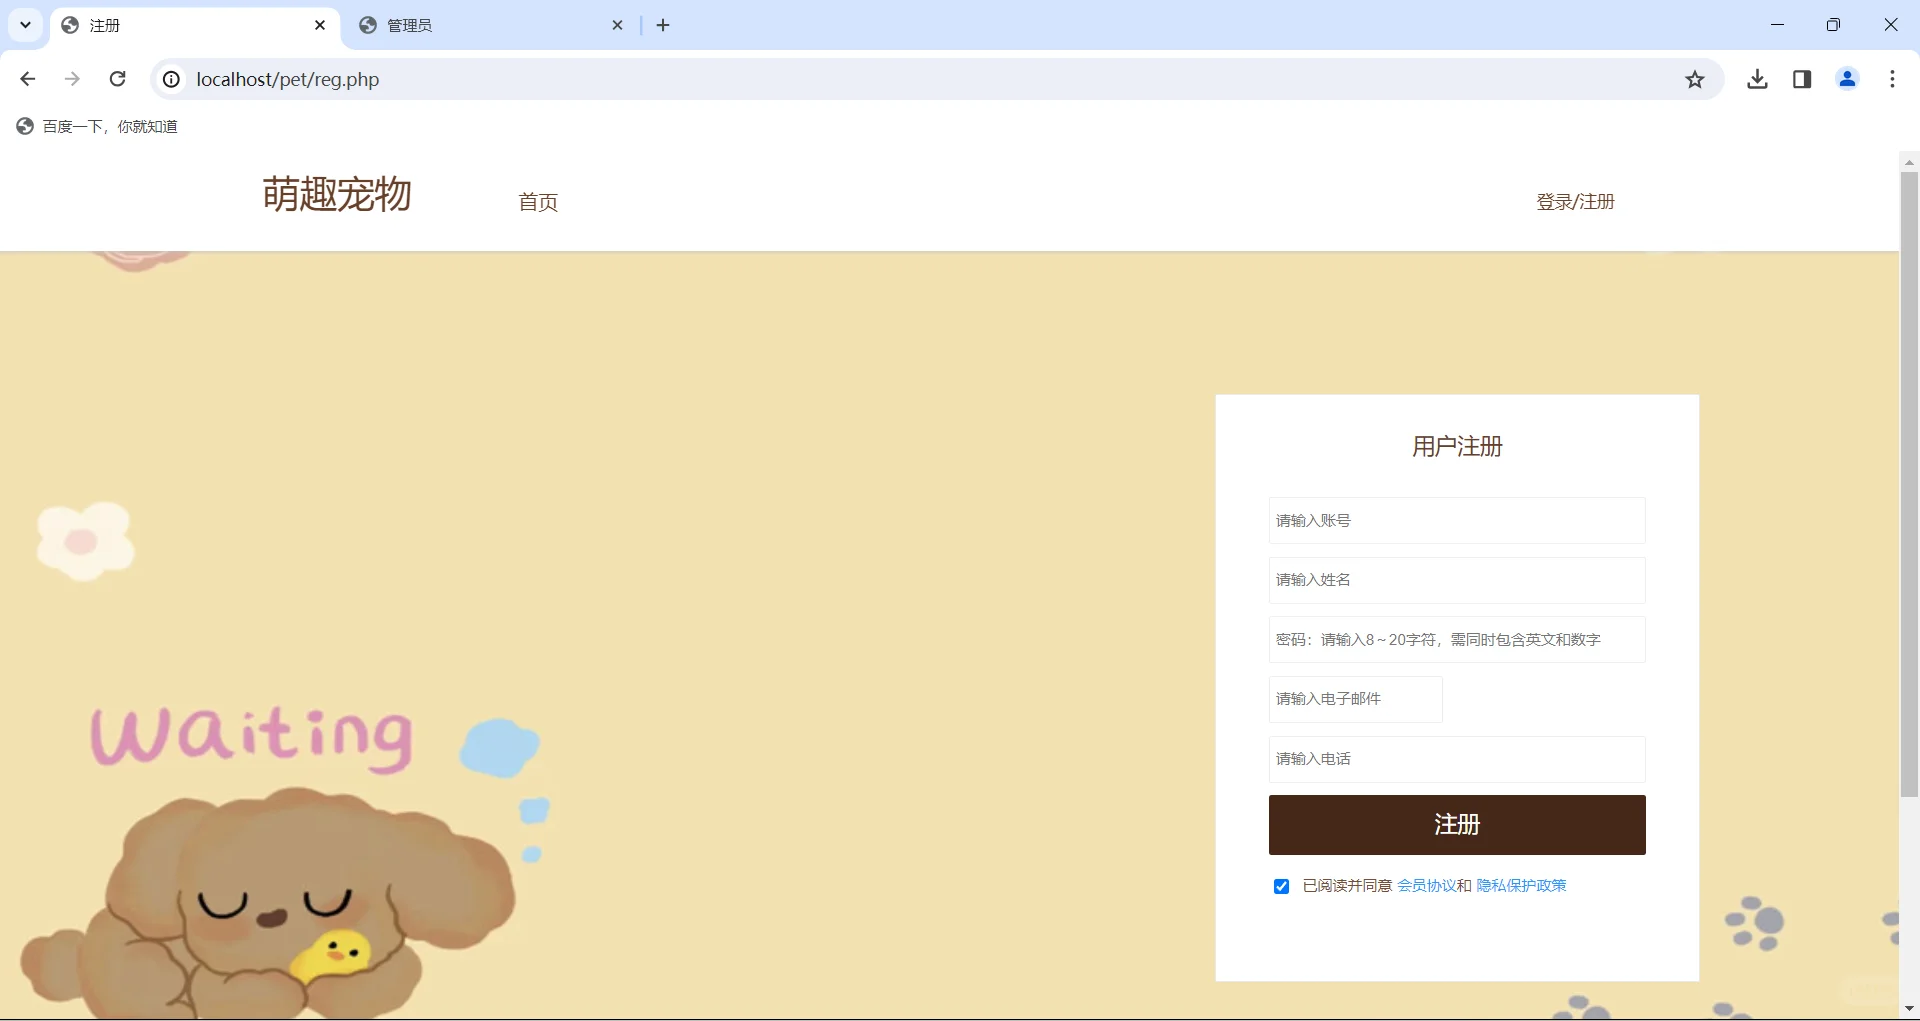1920x1021 pixels.
Task: Open the three-dot browser menu
Action: (1891, 79)
